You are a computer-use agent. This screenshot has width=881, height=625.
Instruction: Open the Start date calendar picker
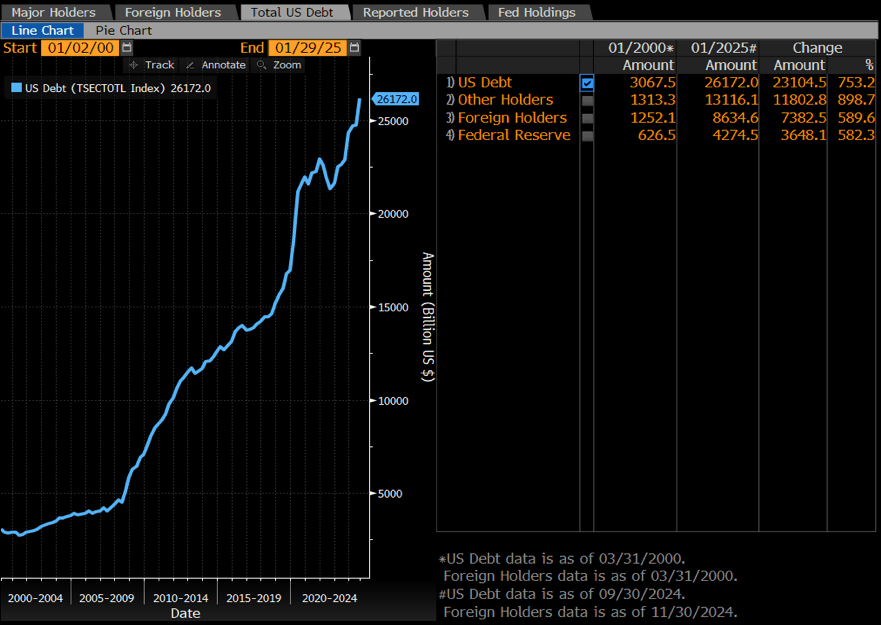point(126,48)
